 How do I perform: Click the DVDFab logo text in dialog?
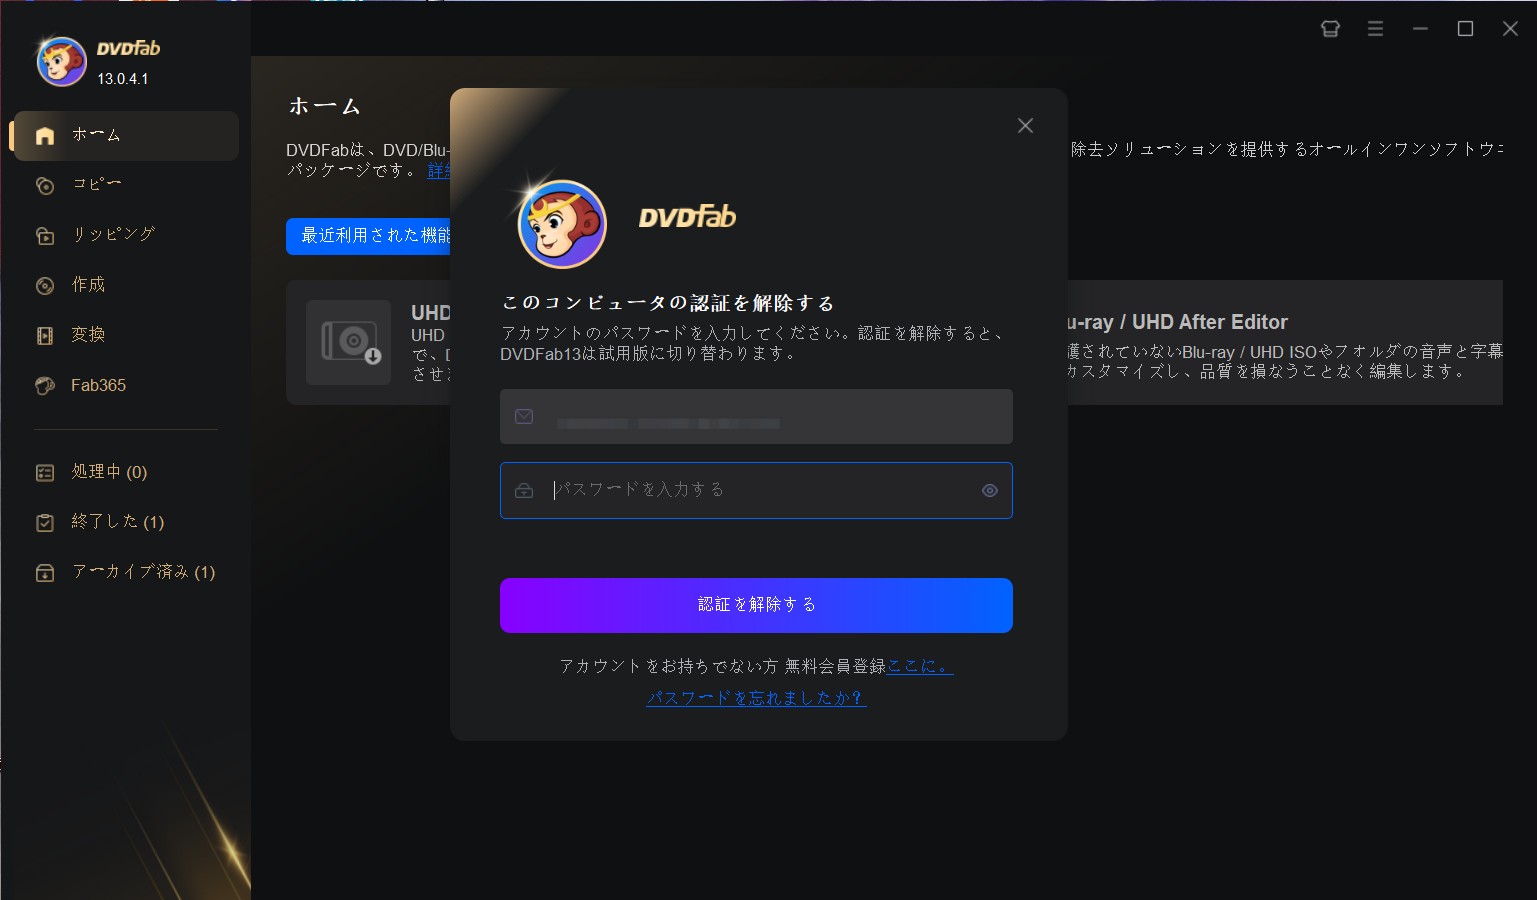pos(687,216)
